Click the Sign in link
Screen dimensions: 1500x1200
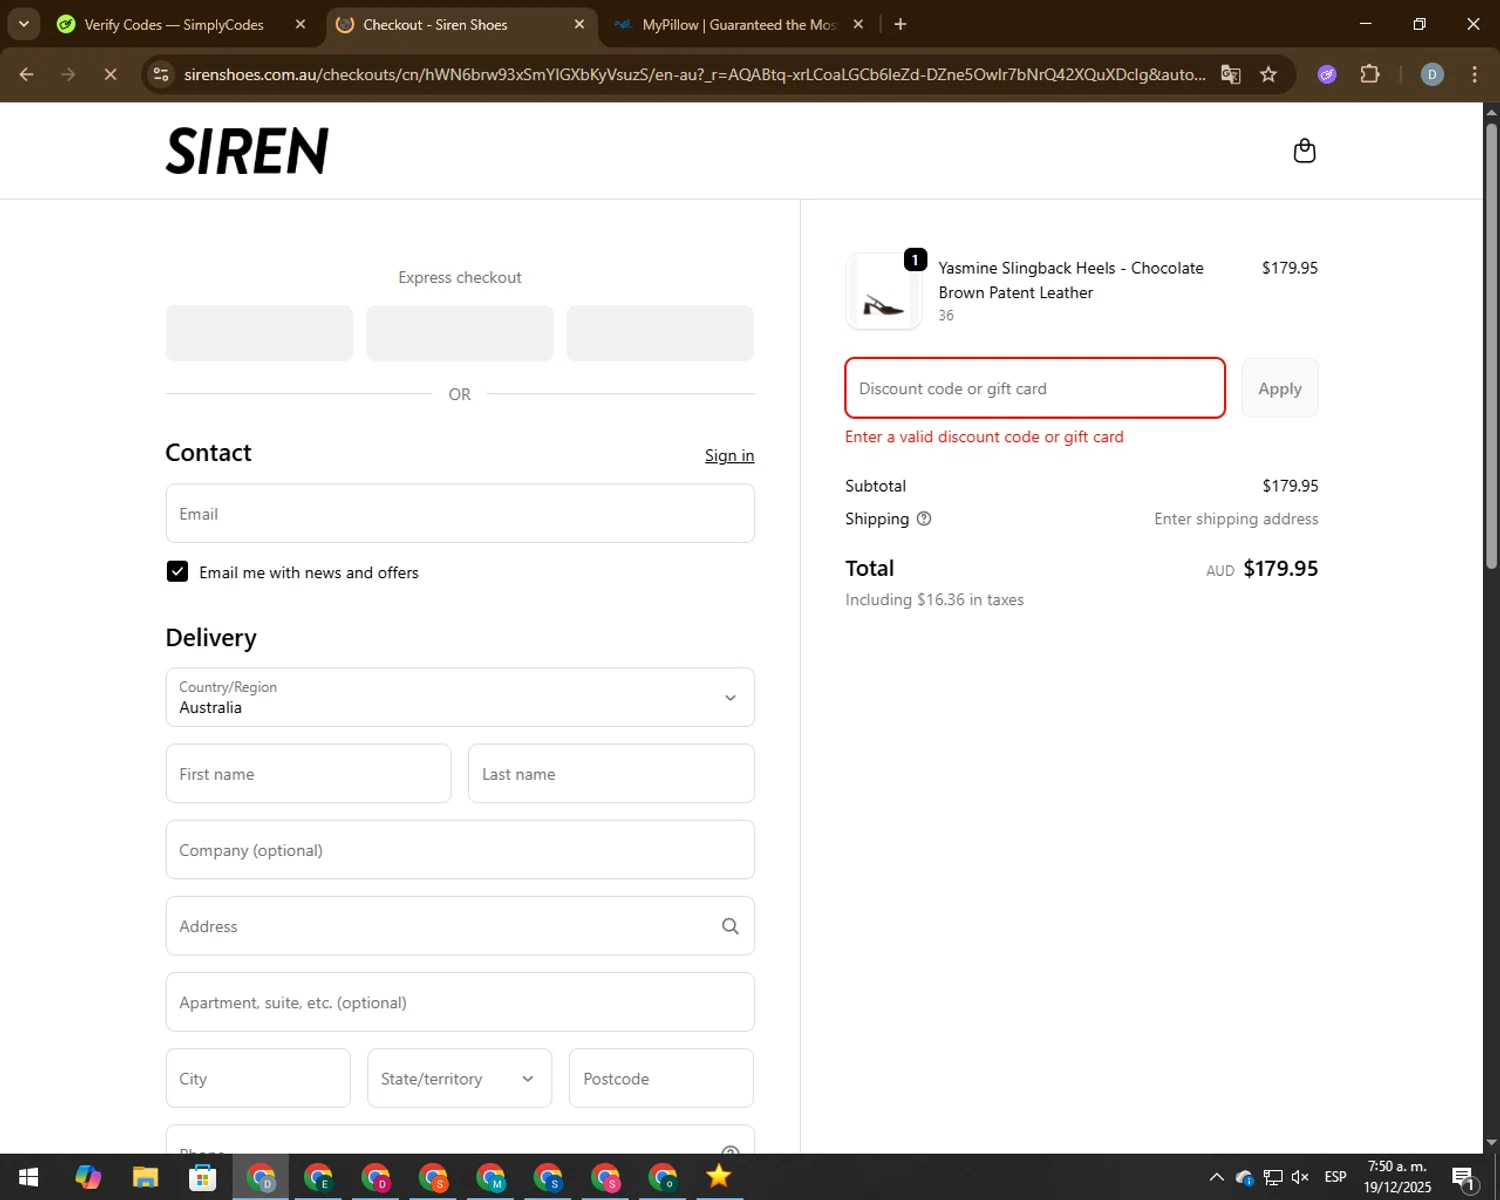[x=729, y=455]
